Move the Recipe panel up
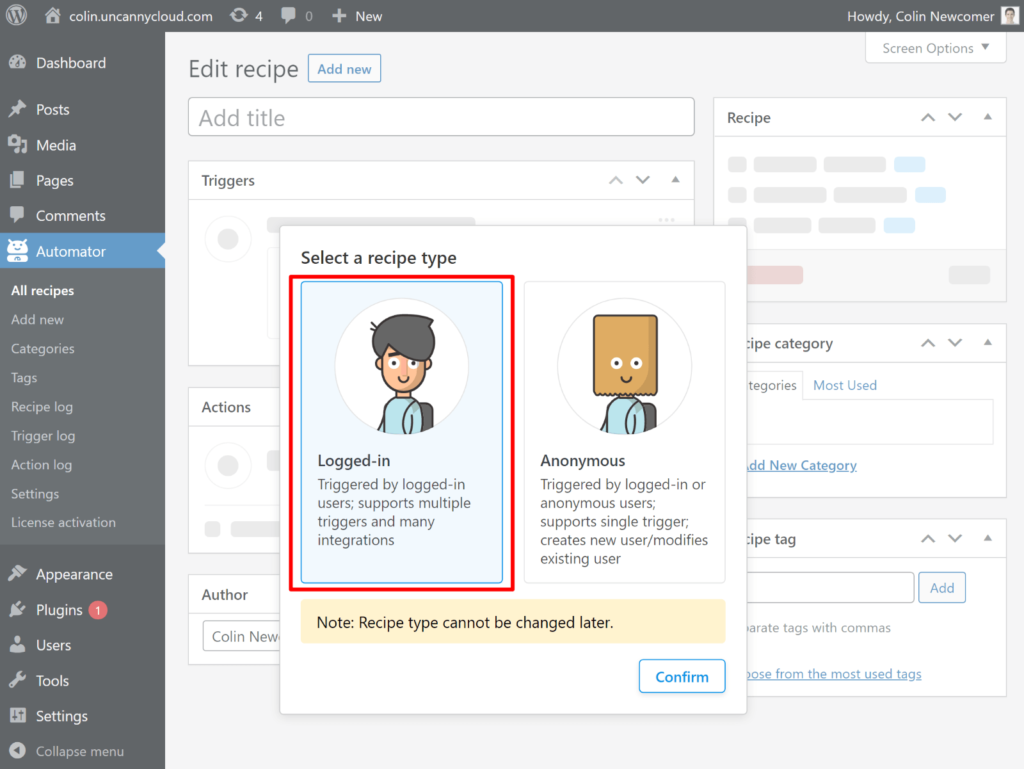 [x=928, y=118]
